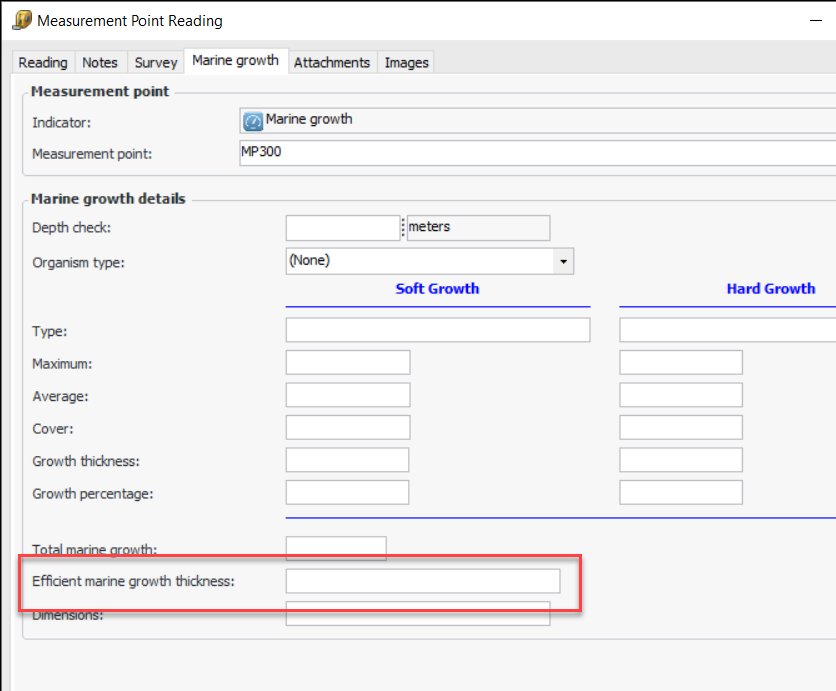Focus Efficient marine growth thickness field
The image size is (836, 691).
(423, 581)
